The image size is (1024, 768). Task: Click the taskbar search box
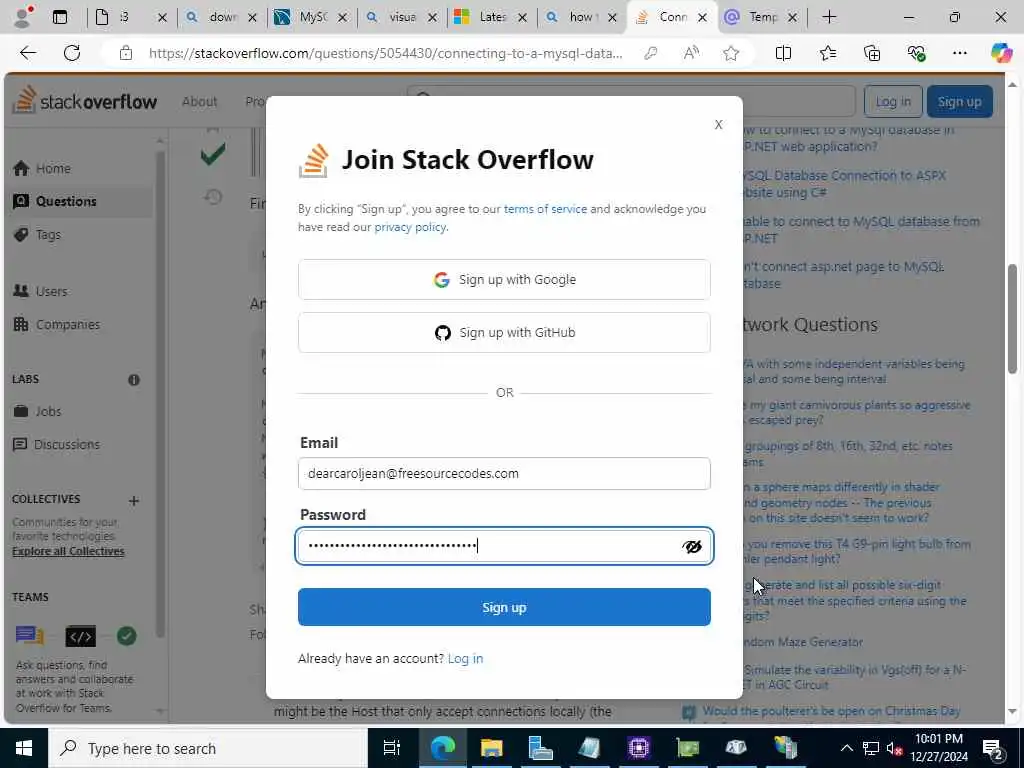tap(208, 748)
